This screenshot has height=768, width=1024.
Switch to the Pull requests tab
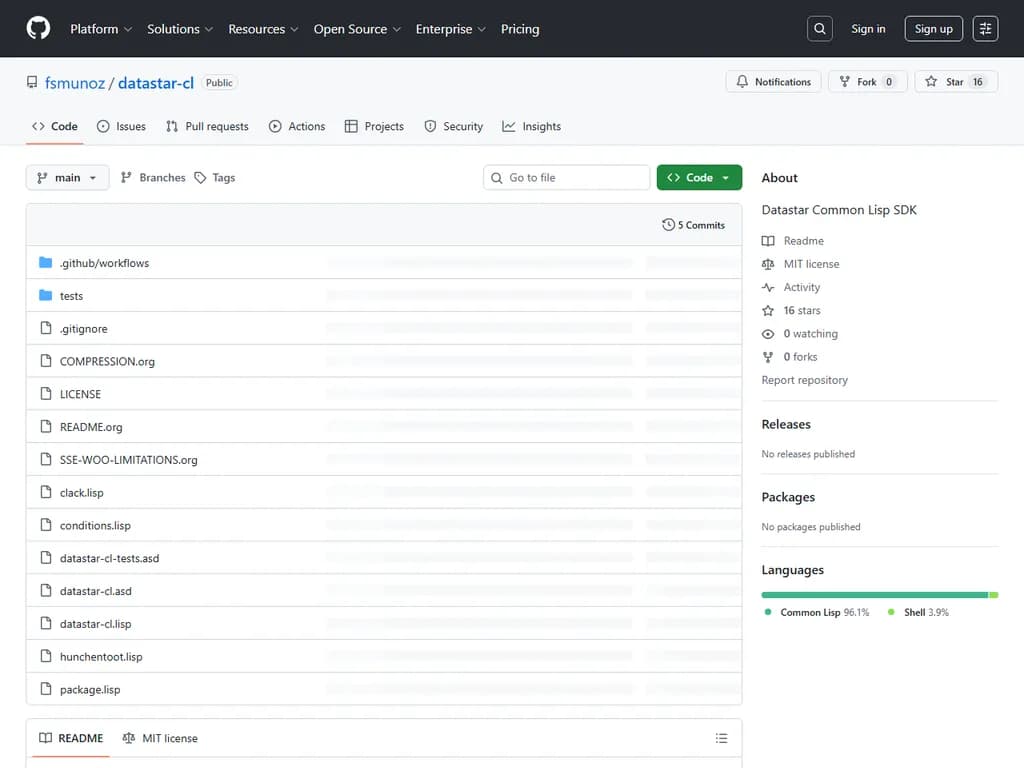coord(207,126)
